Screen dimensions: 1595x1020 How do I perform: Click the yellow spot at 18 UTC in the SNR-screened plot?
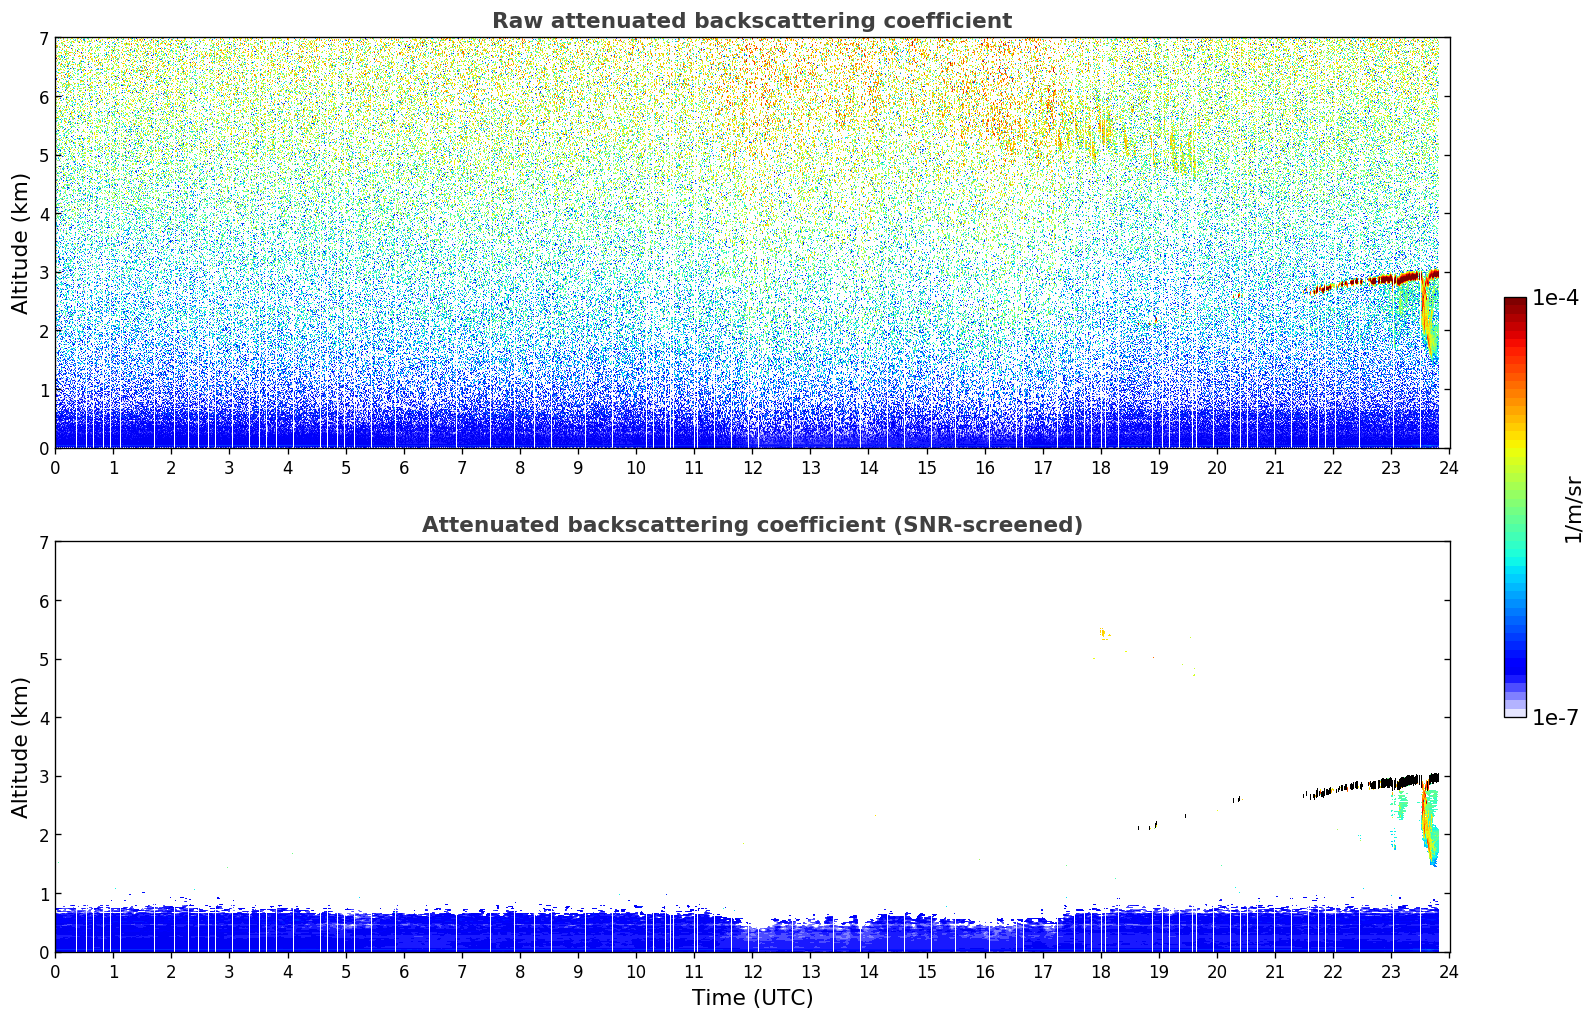1102,631
